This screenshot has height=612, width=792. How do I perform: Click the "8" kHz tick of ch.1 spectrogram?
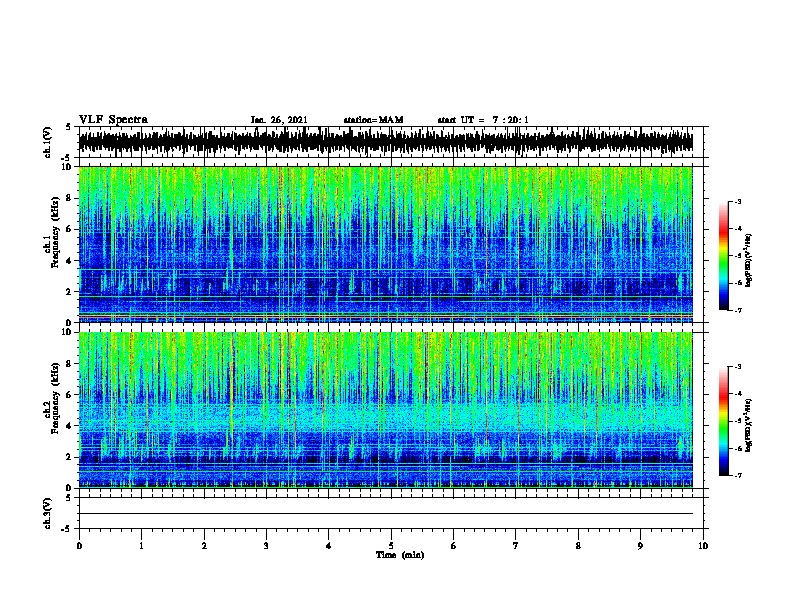[71, 198]
